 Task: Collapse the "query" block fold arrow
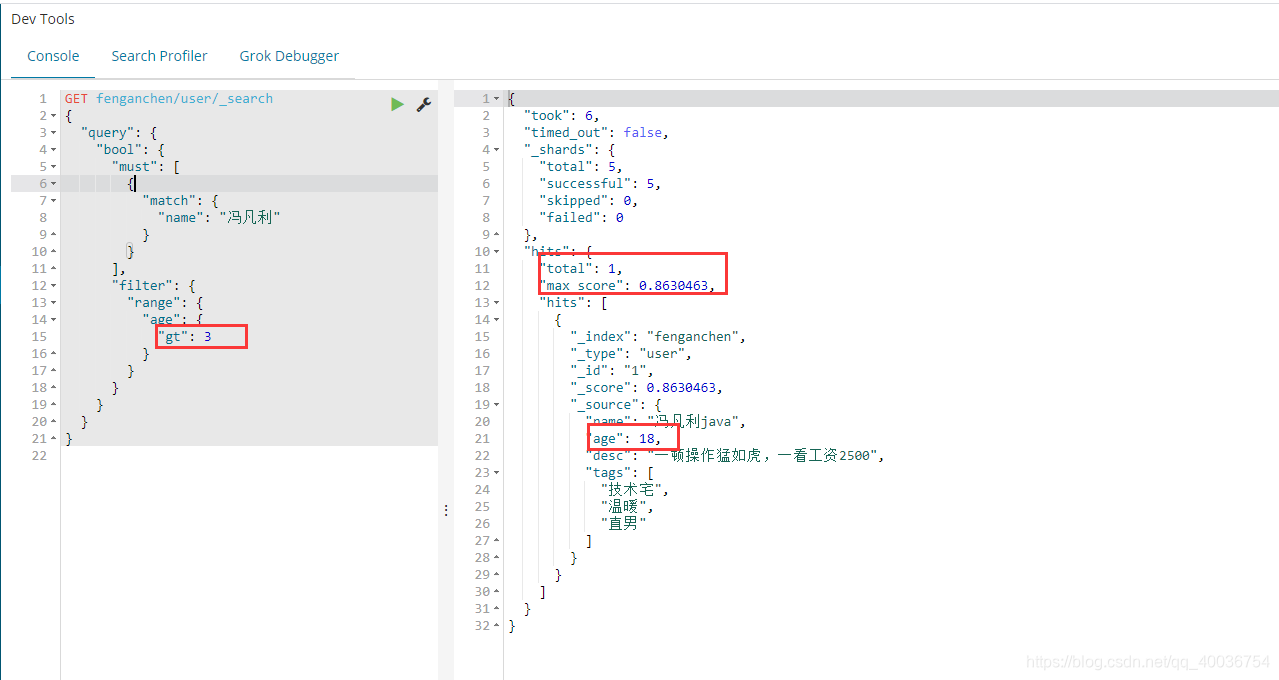coord(52,133)
